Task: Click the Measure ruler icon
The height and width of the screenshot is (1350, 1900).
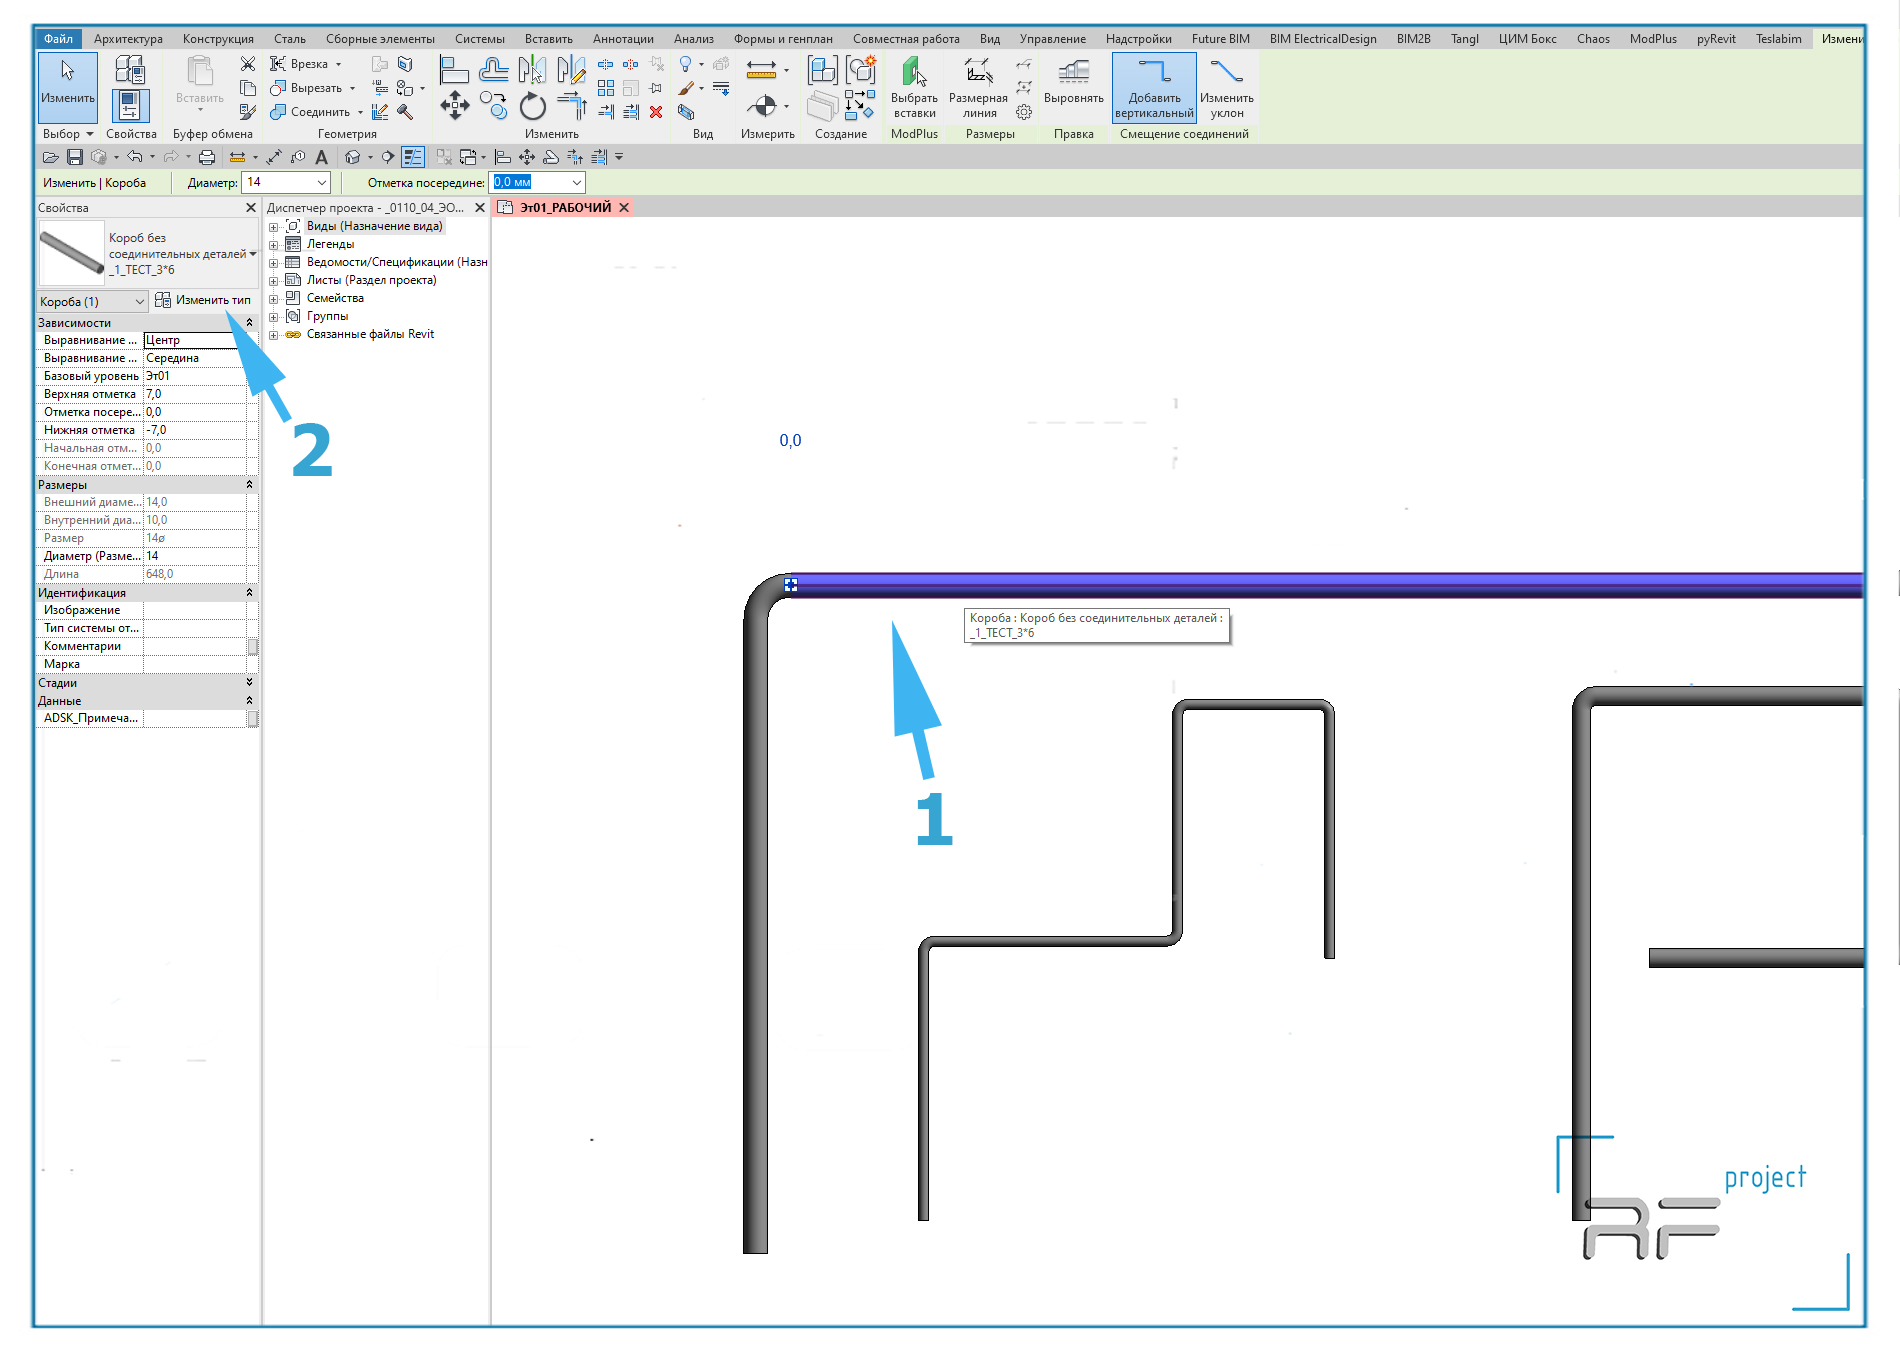Action: point(762,69)
